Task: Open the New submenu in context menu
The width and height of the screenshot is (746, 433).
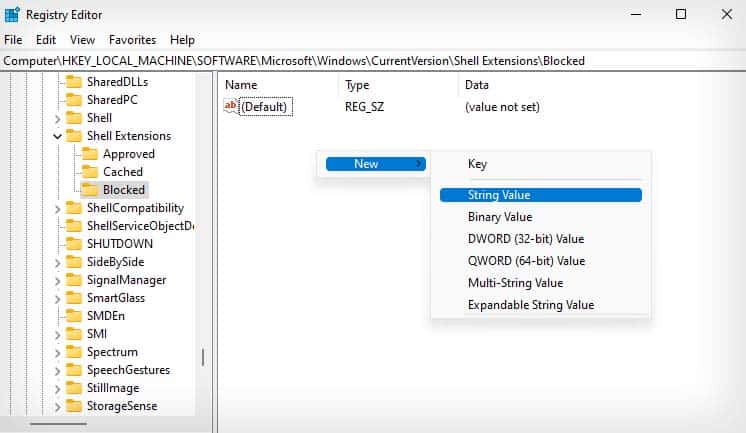Action: click(375, 164)
